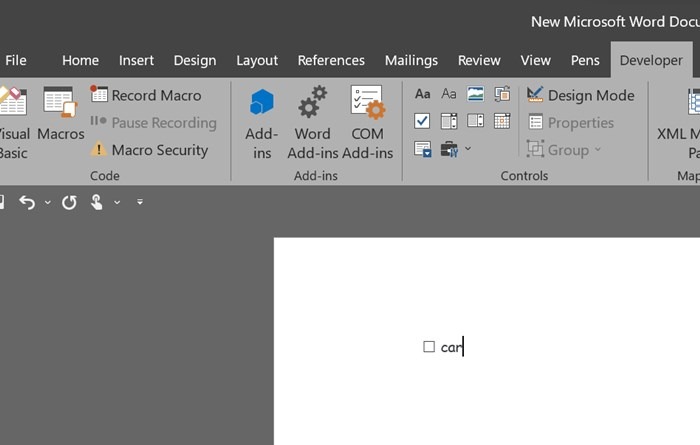Undo the last action

(x=27, y=202)
